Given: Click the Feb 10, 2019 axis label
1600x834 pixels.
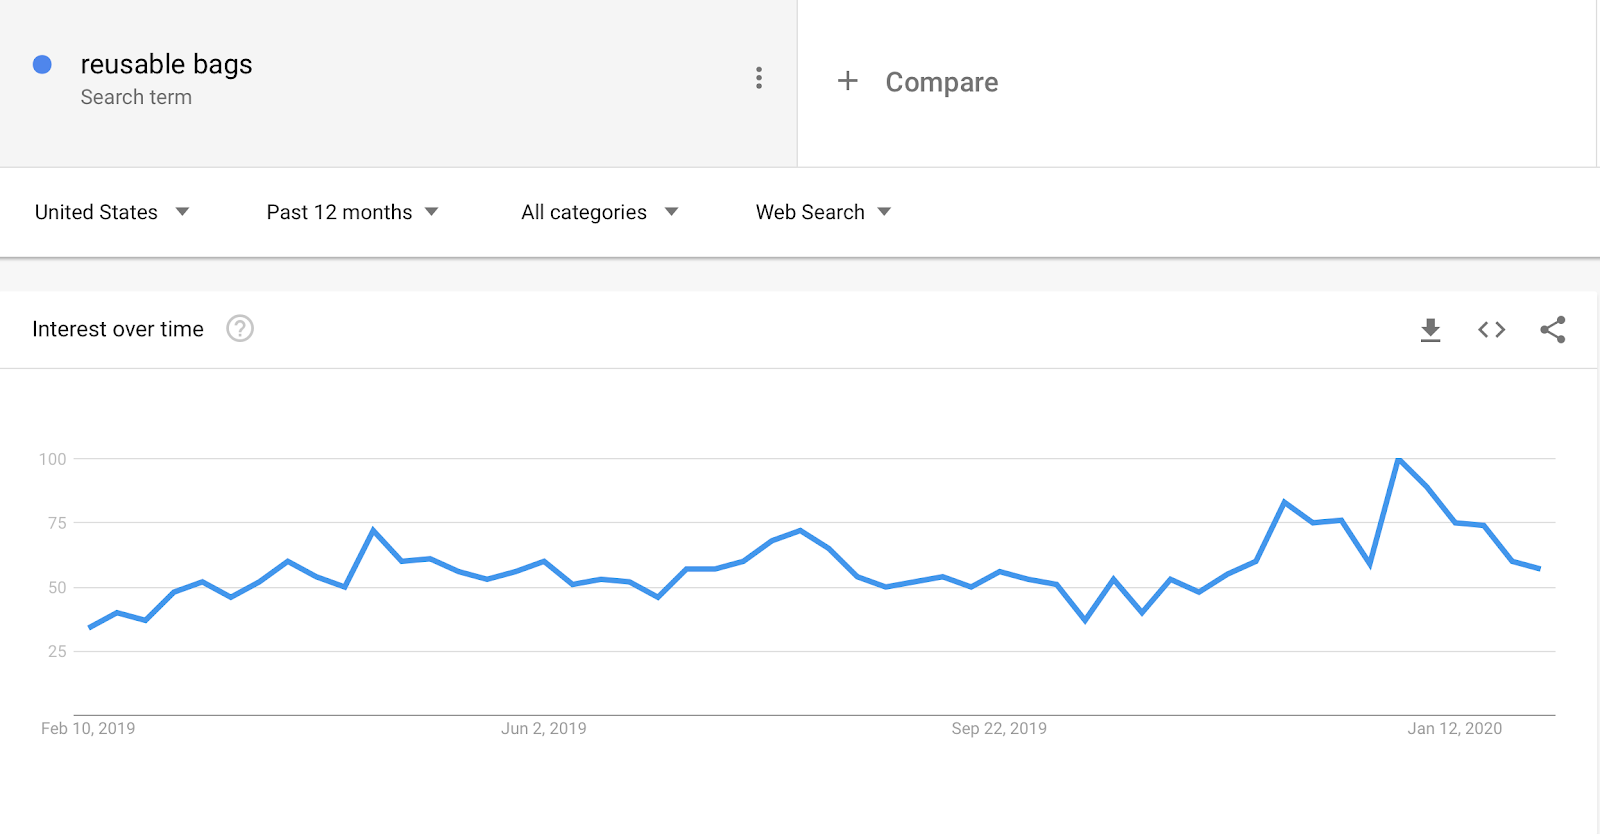Looking at the screenshot, I should click(88, 729).
